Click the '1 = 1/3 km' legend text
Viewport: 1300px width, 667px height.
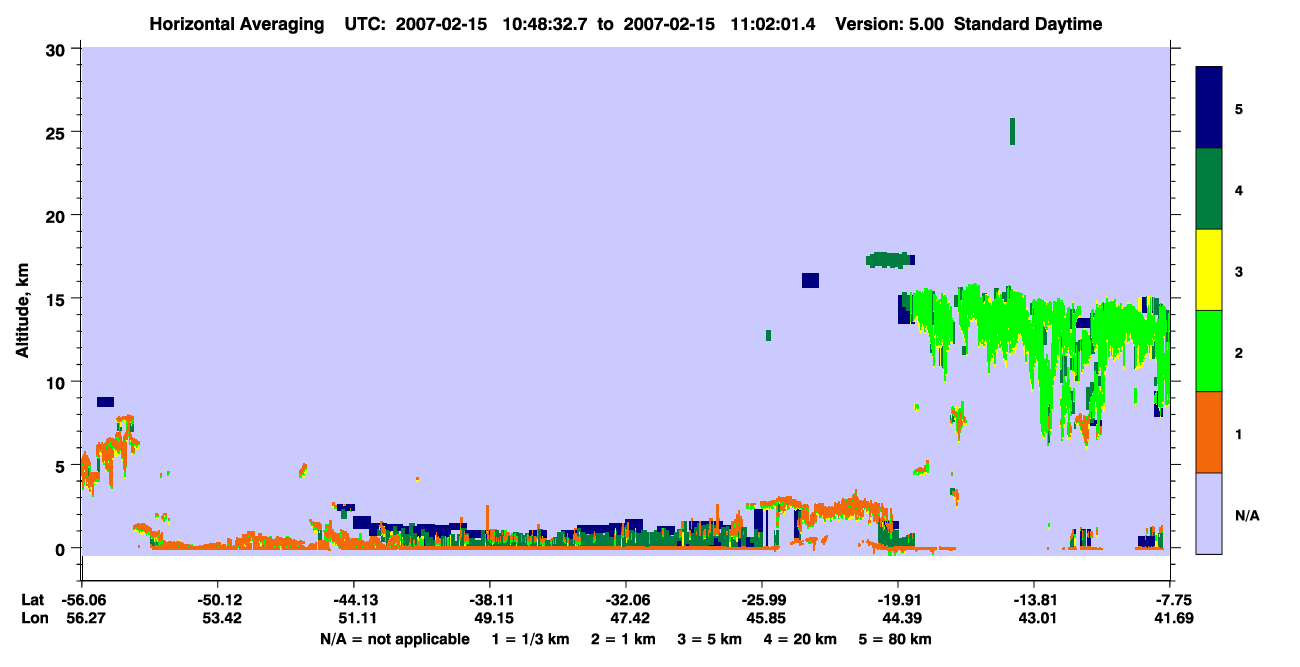(532, 639)
